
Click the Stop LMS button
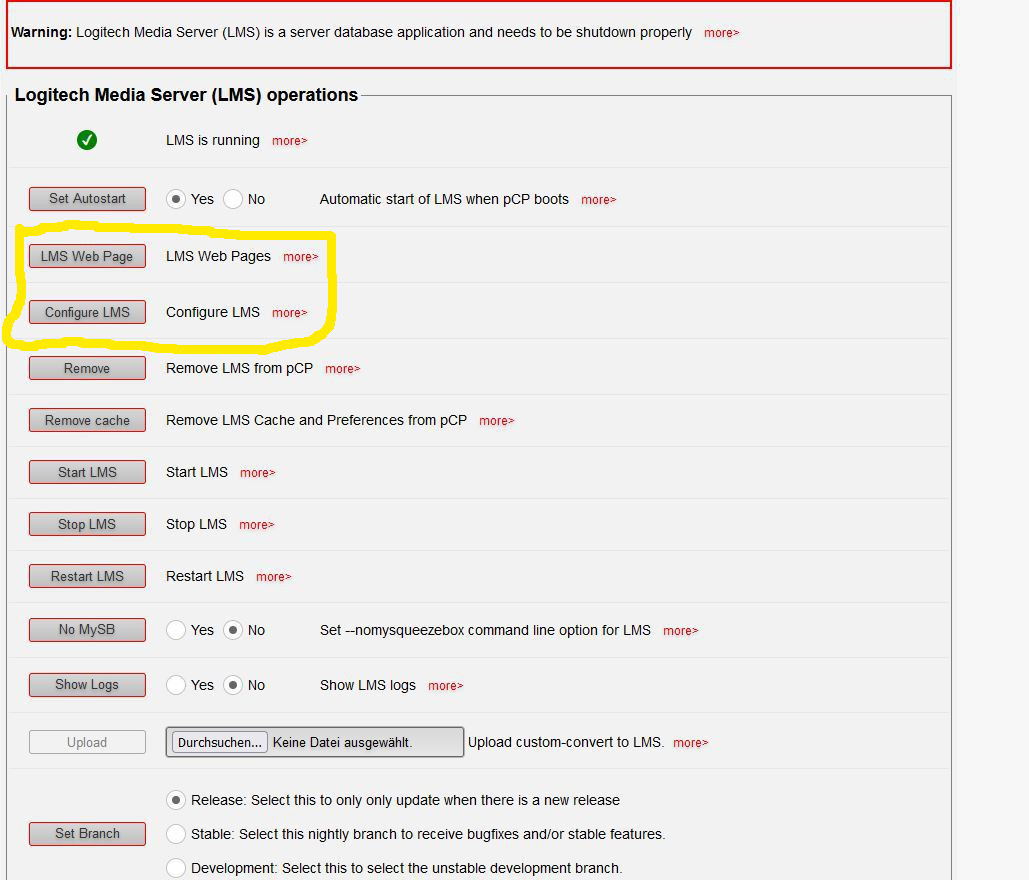[x=87, y=524]
